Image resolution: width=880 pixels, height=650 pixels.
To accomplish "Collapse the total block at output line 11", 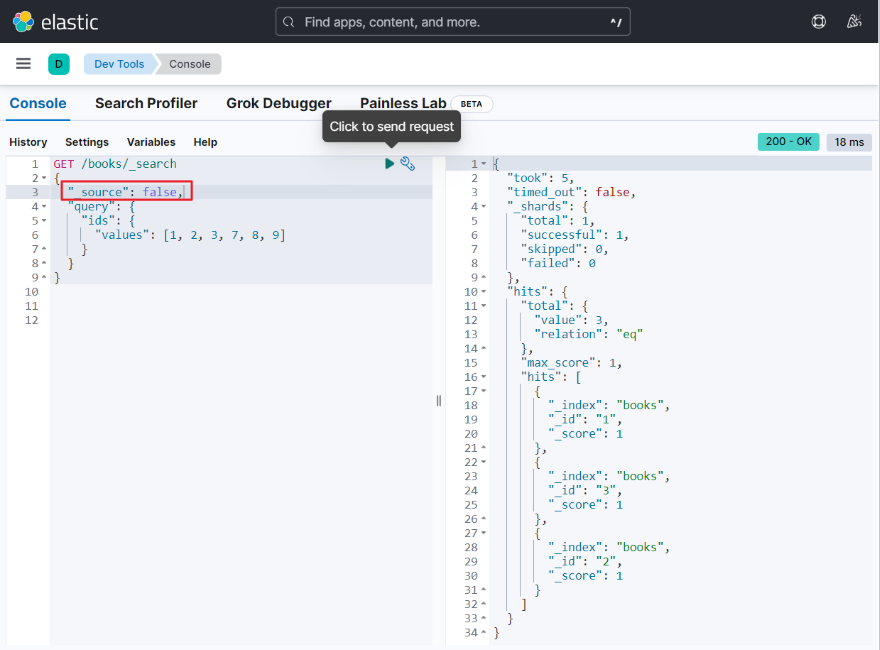I will click(x=484, y=306).
